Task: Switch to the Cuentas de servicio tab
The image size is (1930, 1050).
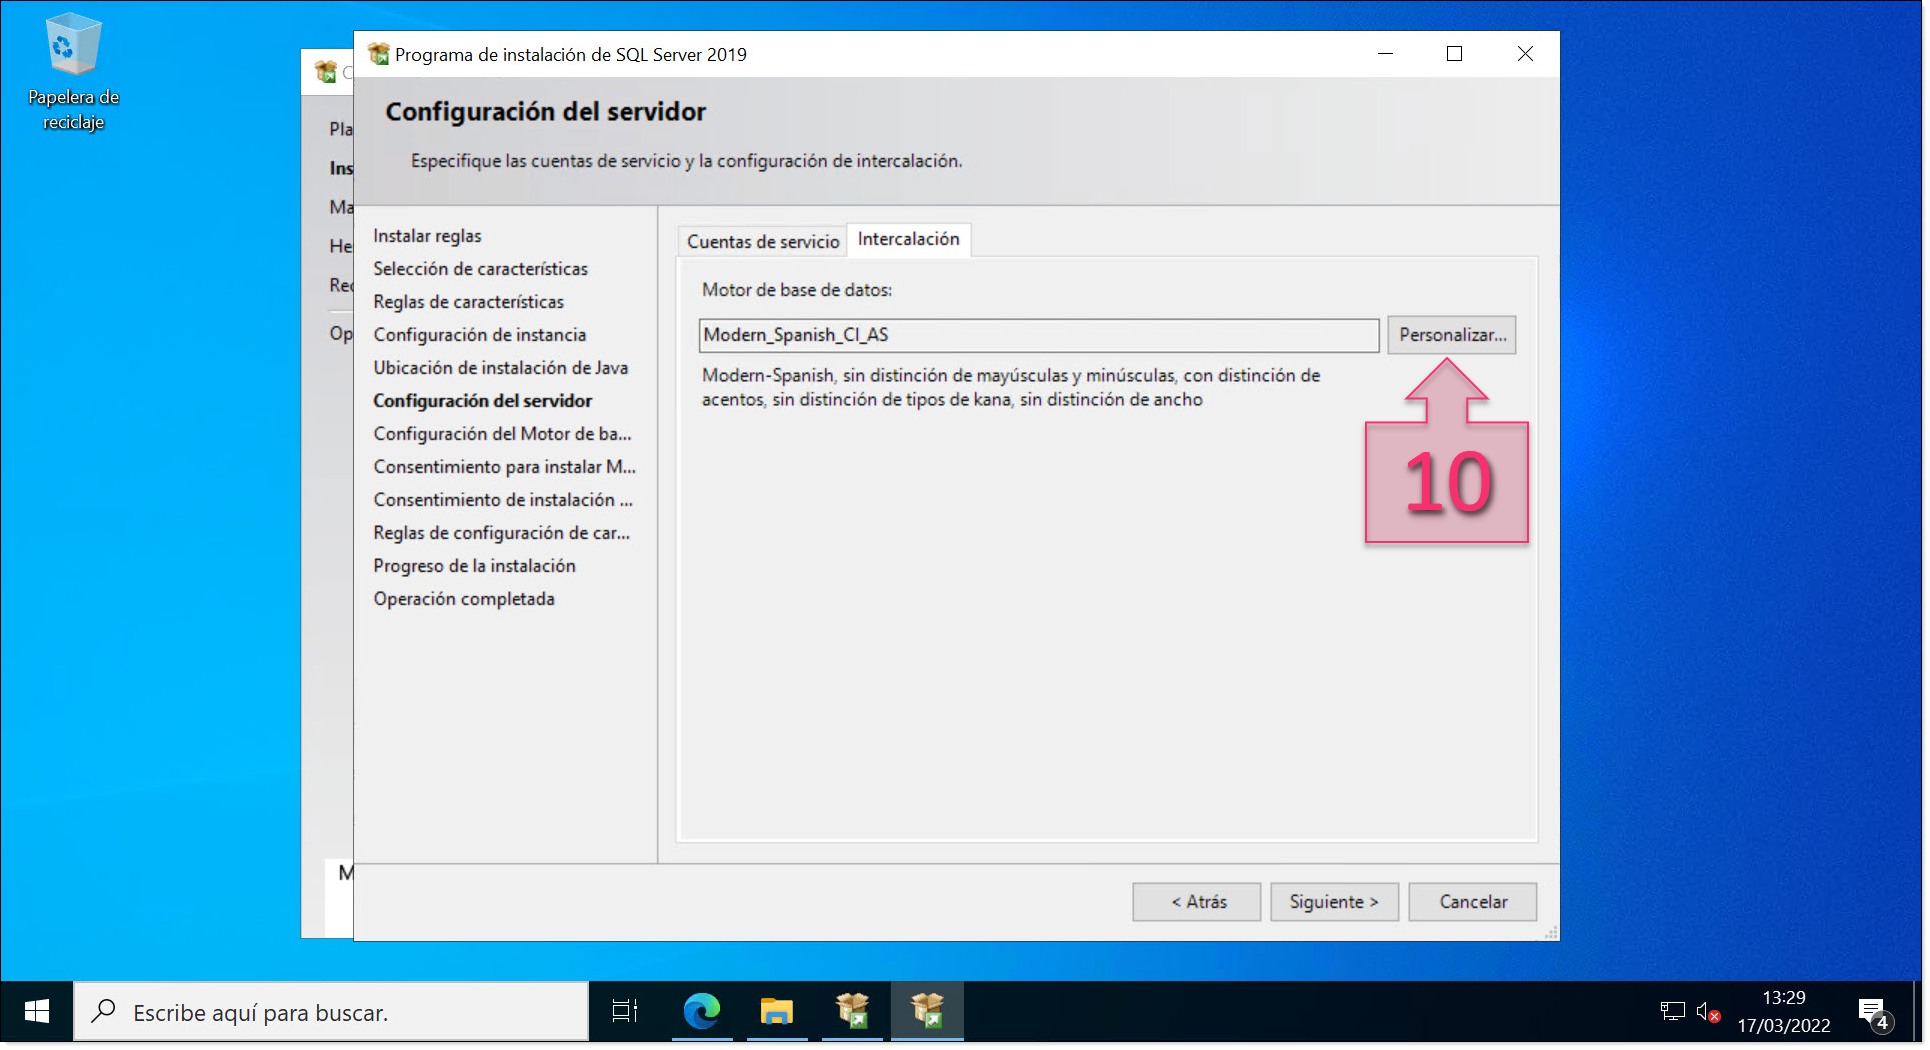Action: pos(763,242)
